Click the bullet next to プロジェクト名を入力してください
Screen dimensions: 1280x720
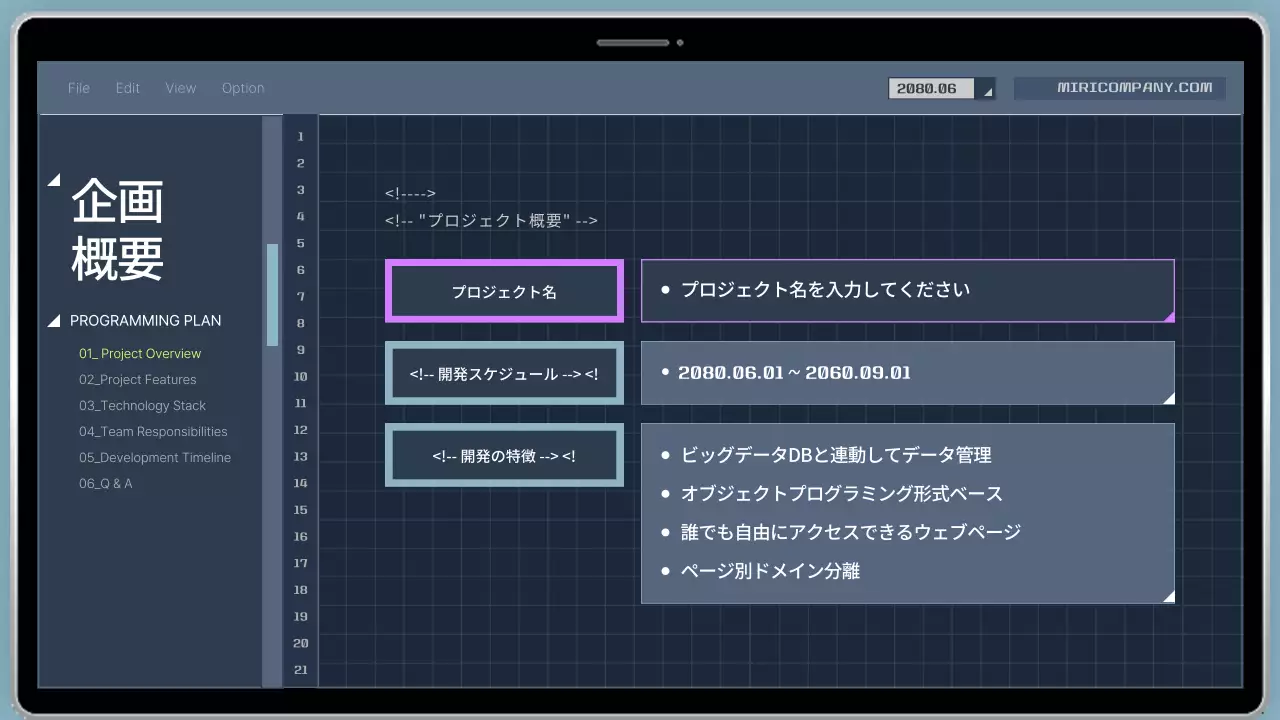tap(665, 288)
